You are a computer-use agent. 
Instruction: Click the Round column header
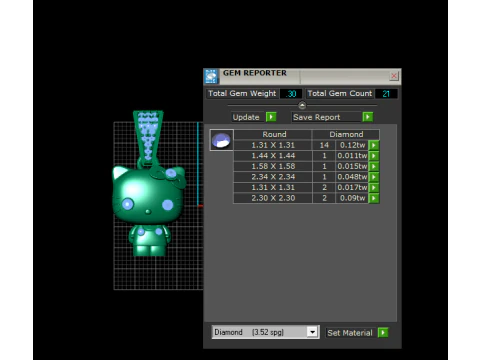(273, 134)
